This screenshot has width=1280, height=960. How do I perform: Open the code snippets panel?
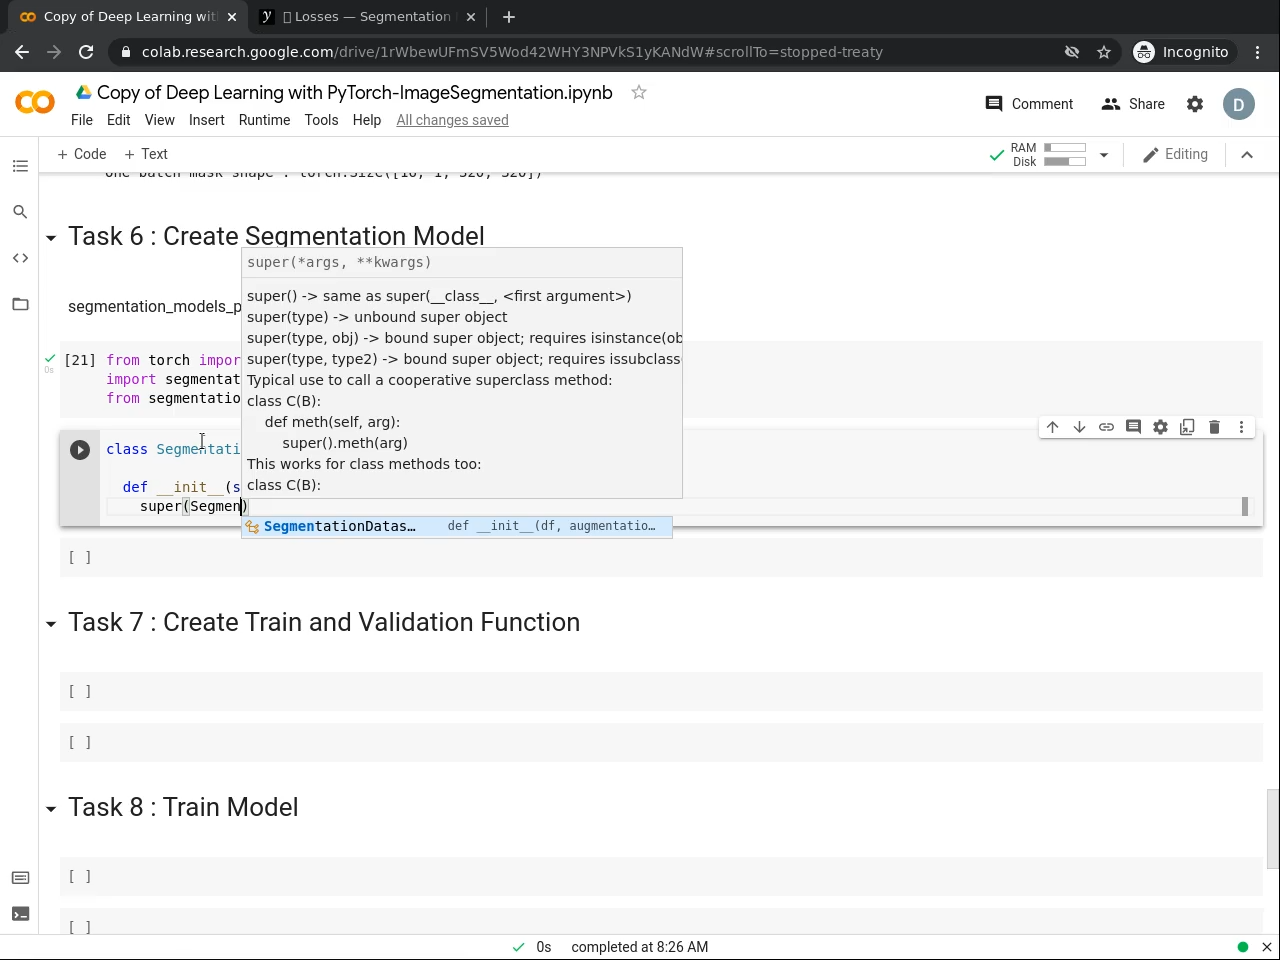click(x=20, y=258)
